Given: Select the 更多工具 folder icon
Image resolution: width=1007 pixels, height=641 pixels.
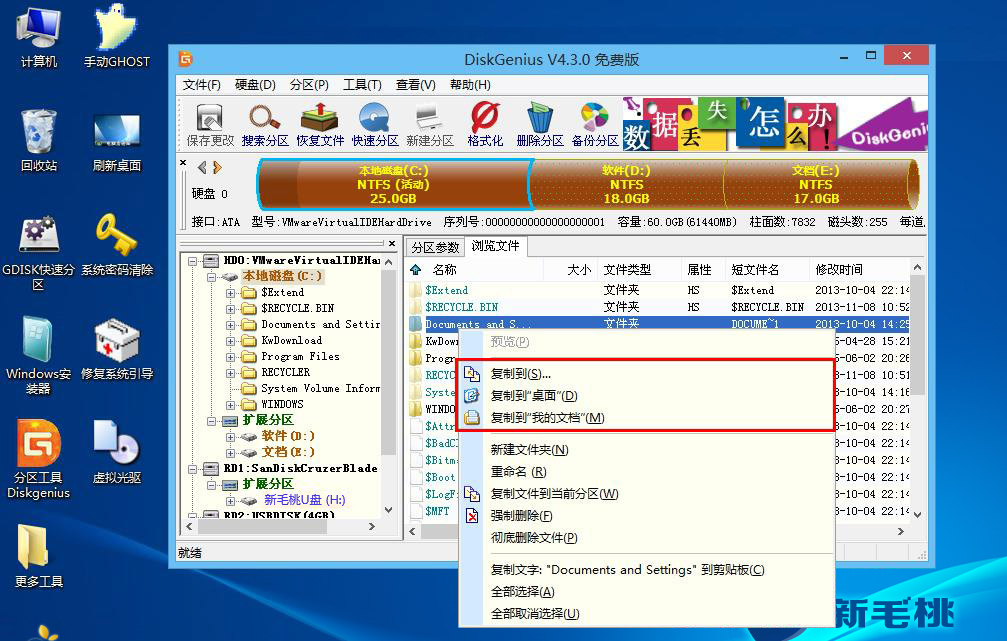Looking at the screenshot, I should [x=39, y=556].
